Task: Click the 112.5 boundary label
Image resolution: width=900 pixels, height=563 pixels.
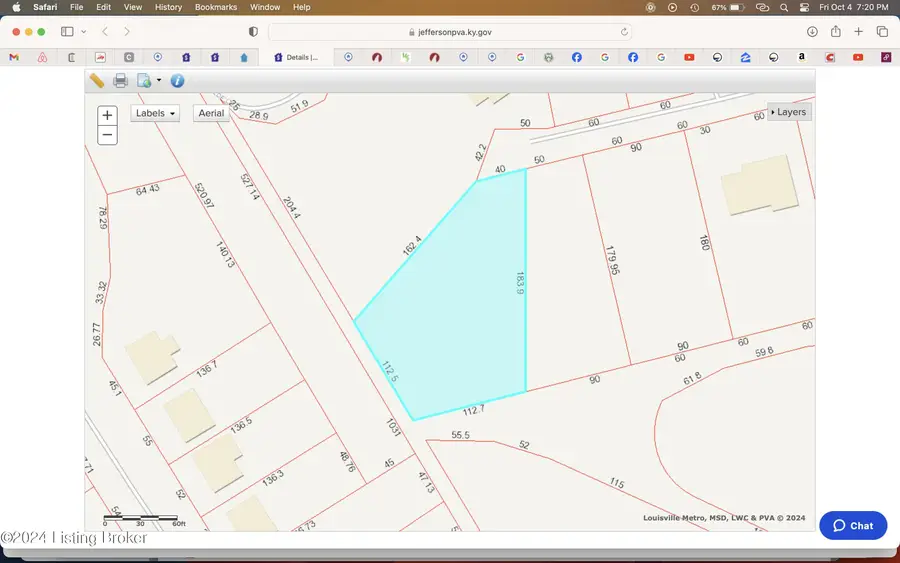Action: click(x=390, y=371)
